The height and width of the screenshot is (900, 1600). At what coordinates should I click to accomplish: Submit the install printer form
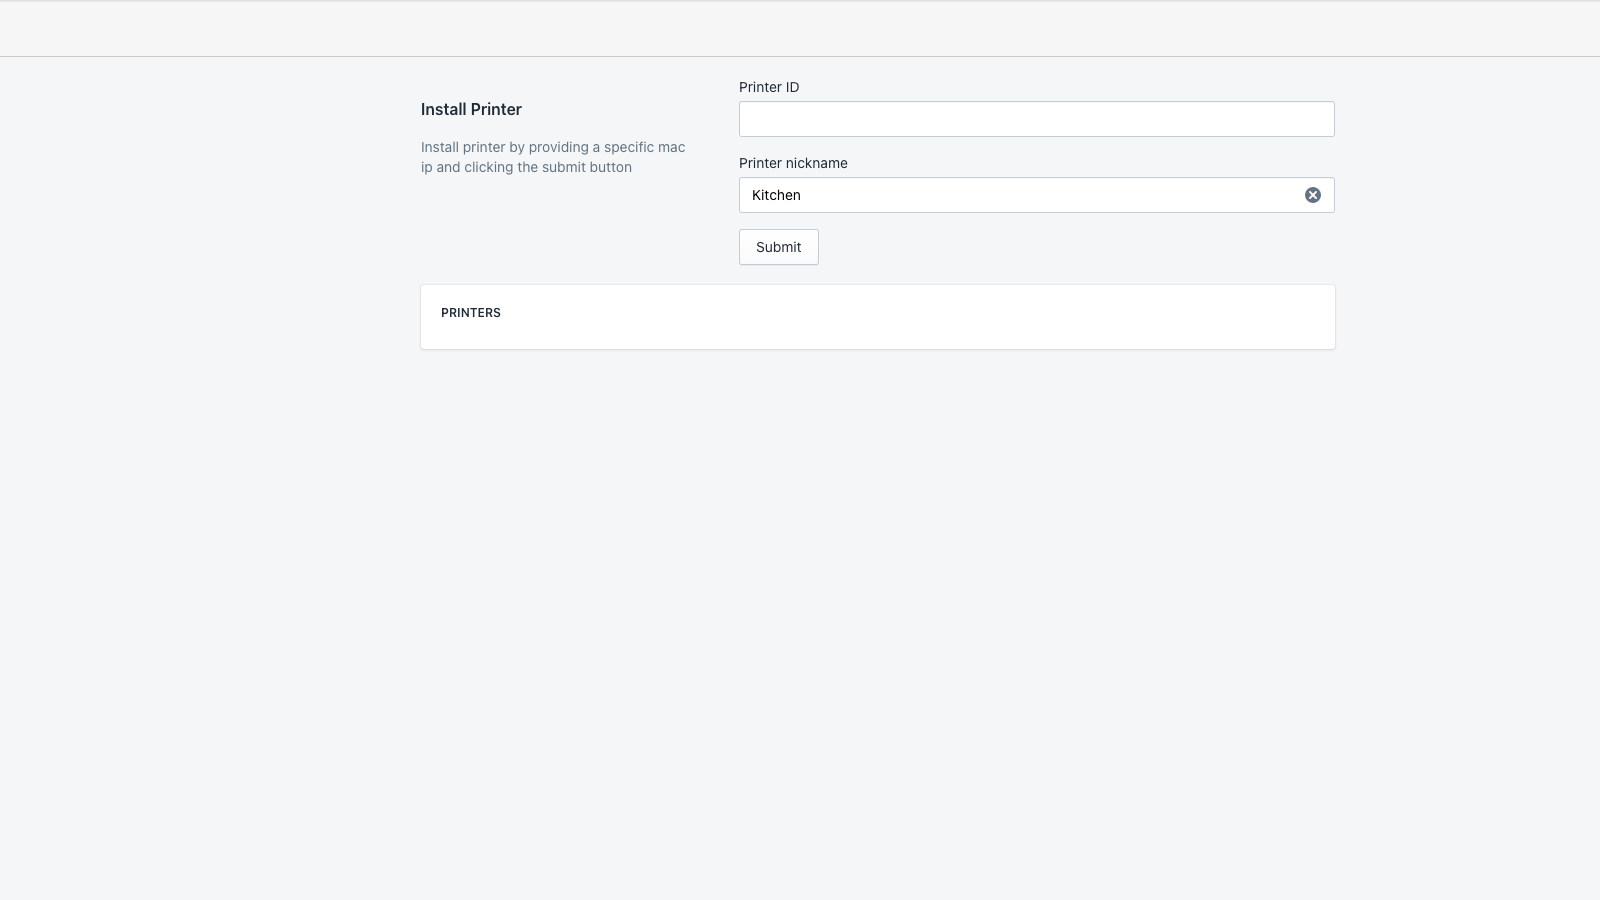click(x=778, y=247)
